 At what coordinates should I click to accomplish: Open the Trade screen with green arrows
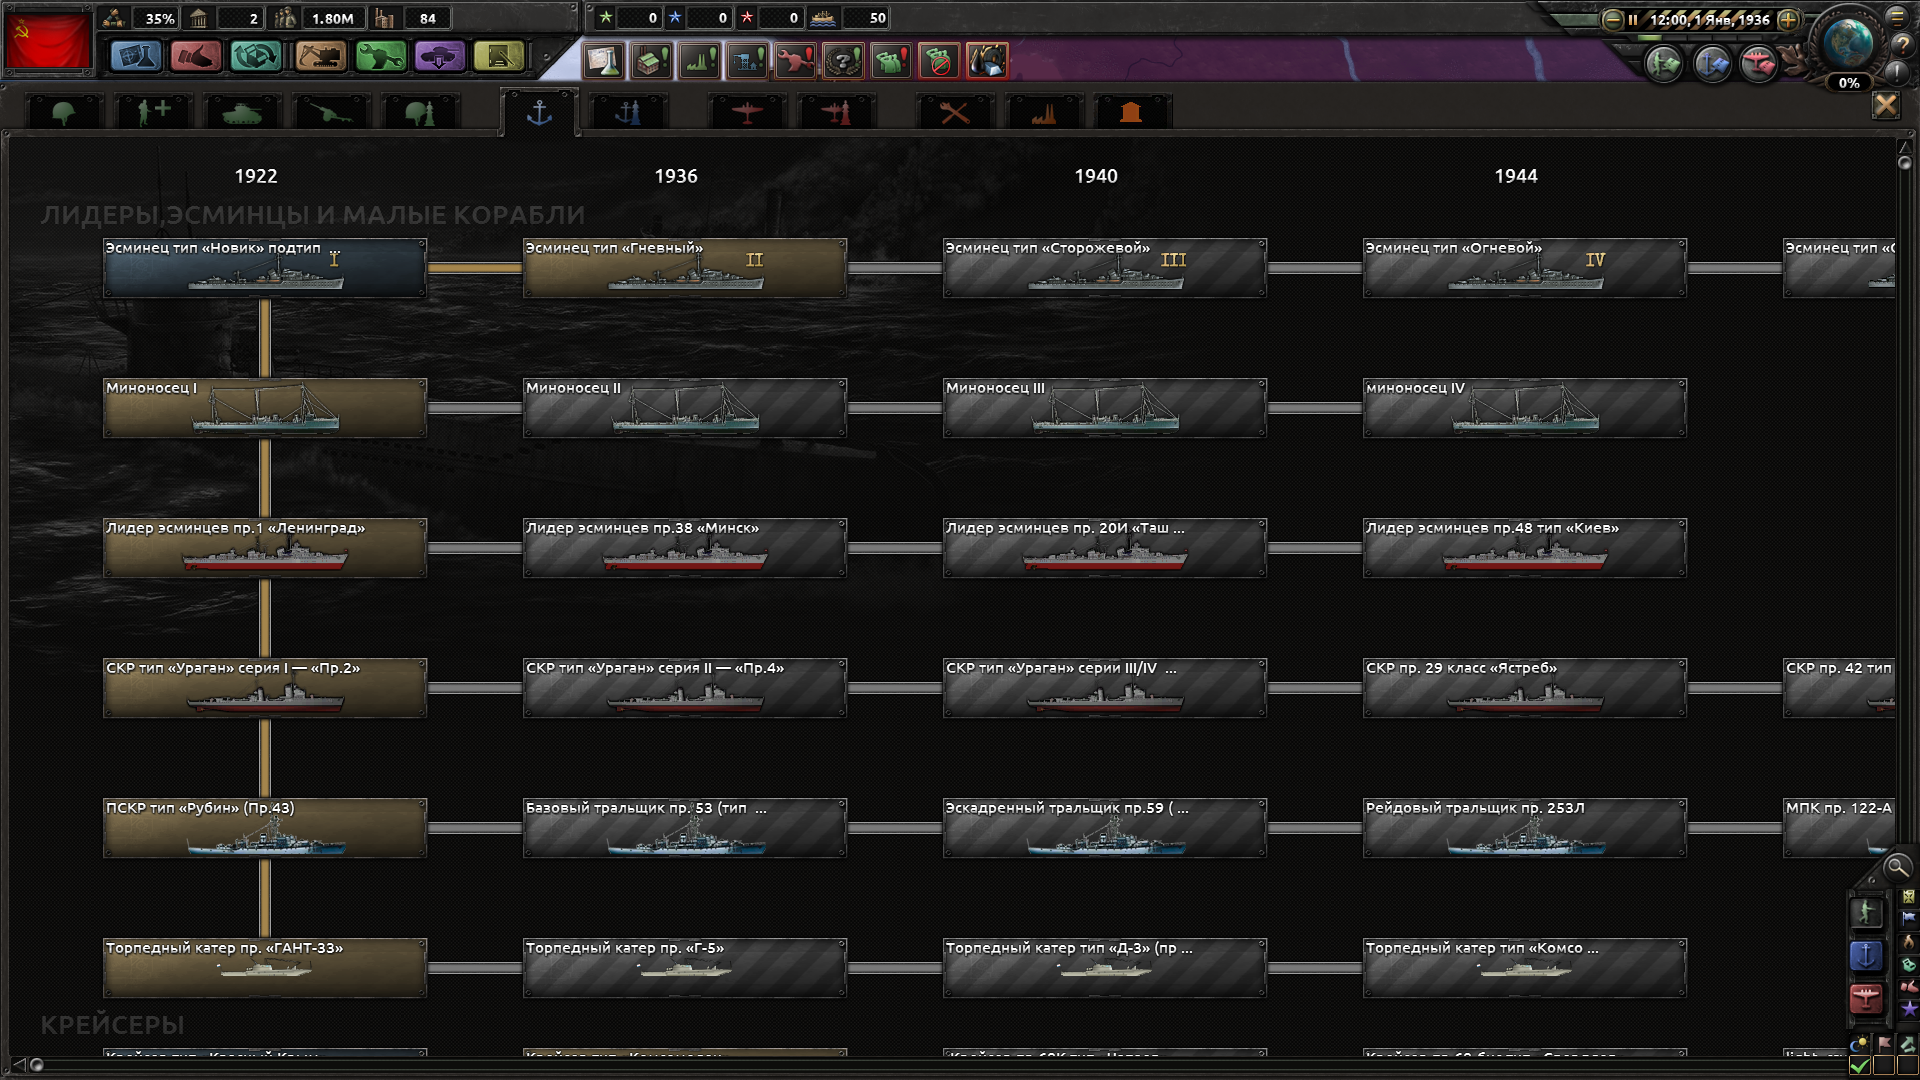(x=256, y=57)
